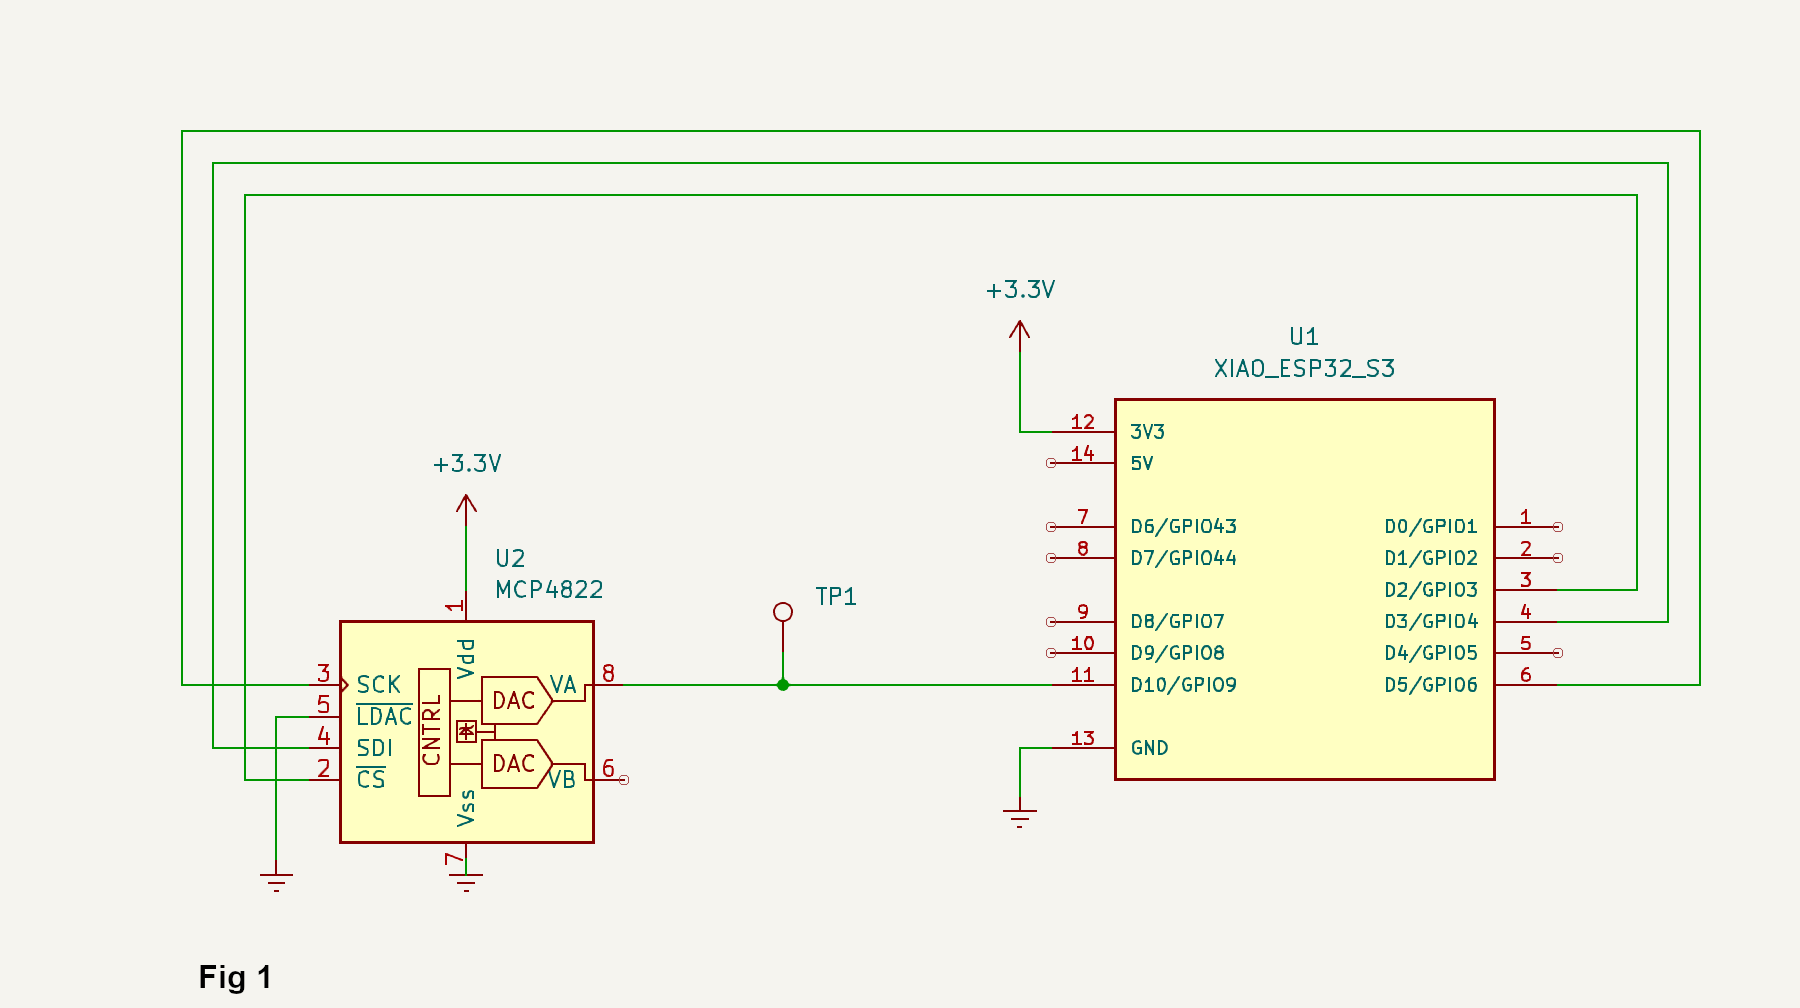1800x1008 pixels.
Task: Select the VB output pin label
Action: pyautogui.click(x=562, y=779)
